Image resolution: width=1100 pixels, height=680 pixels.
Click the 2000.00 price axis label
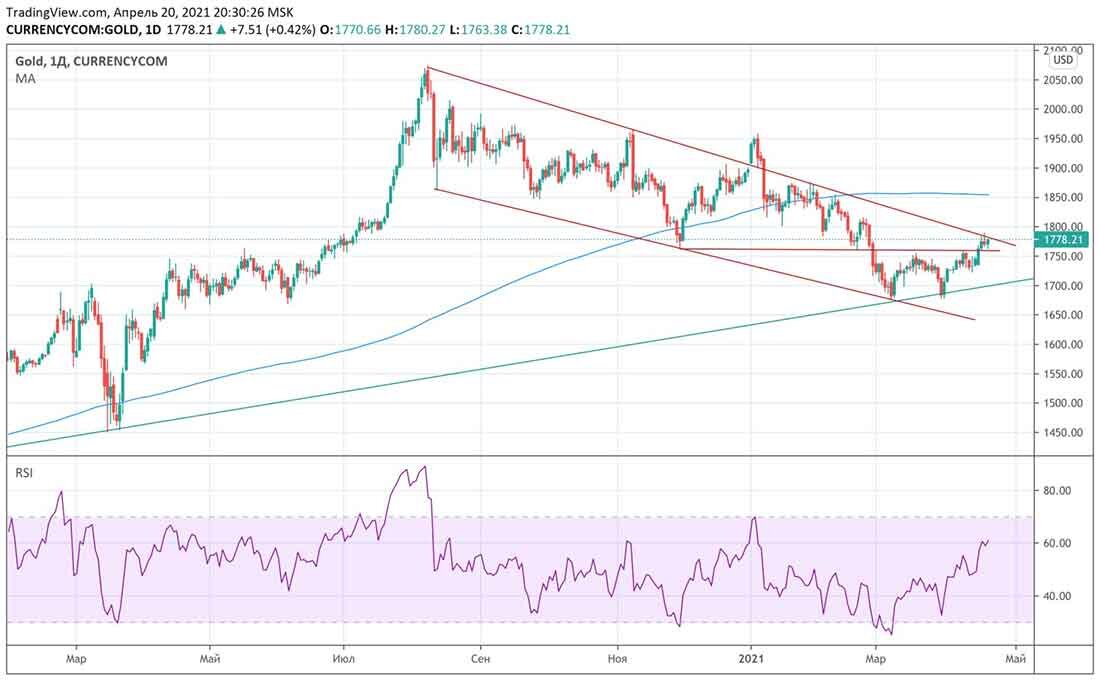click(1062, 109)
